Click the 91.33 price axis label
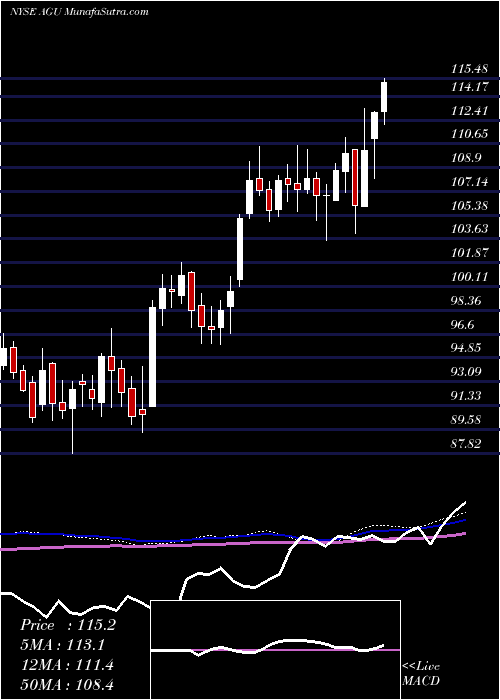Screen dimensions: 500x700 (466, 396)
